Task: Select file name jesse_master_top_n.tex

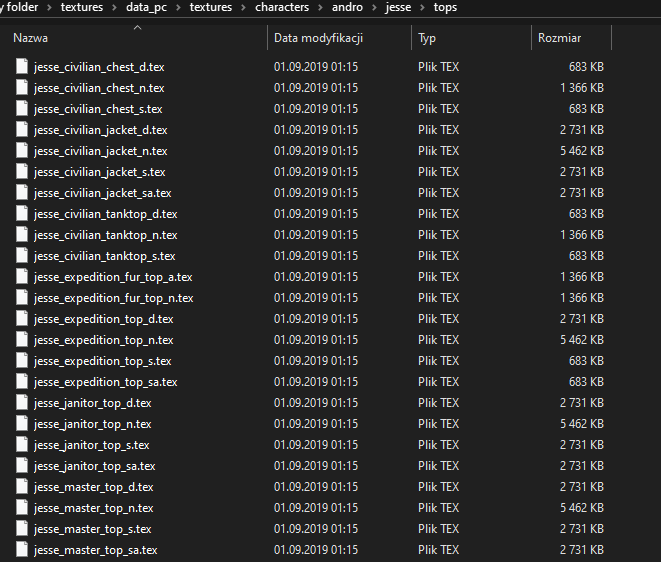Action: click(93, 508)
